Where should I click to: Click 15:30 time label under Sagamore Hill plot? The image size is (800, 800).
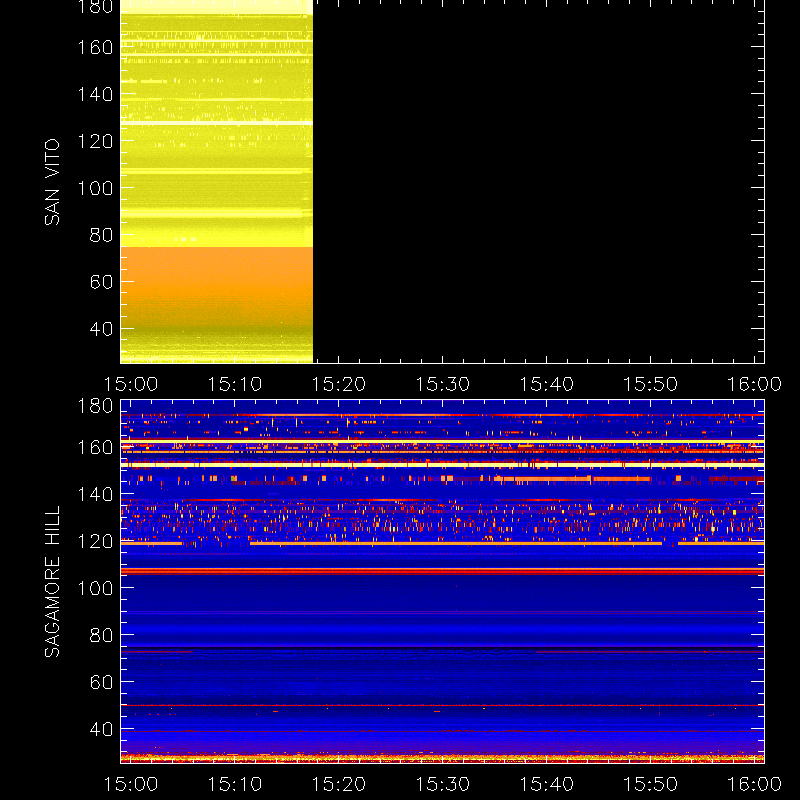point(442,784)
